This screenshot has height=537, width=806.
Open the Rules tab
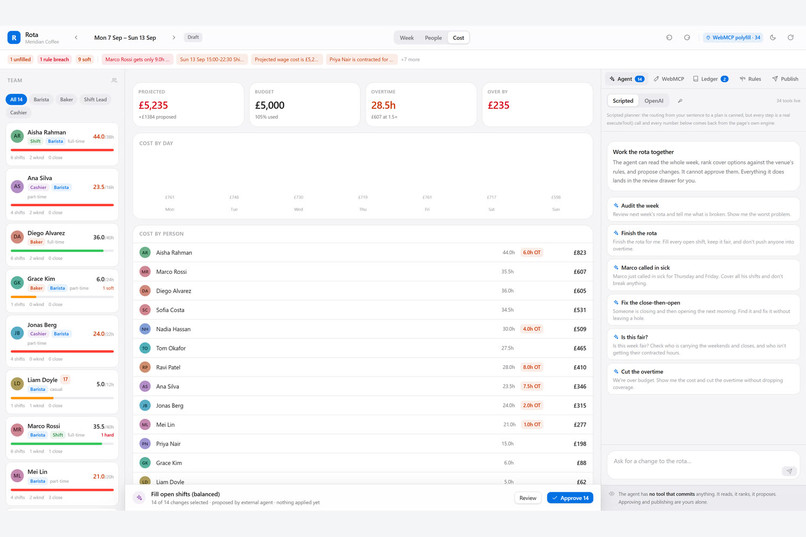click(x=750, y=79)
